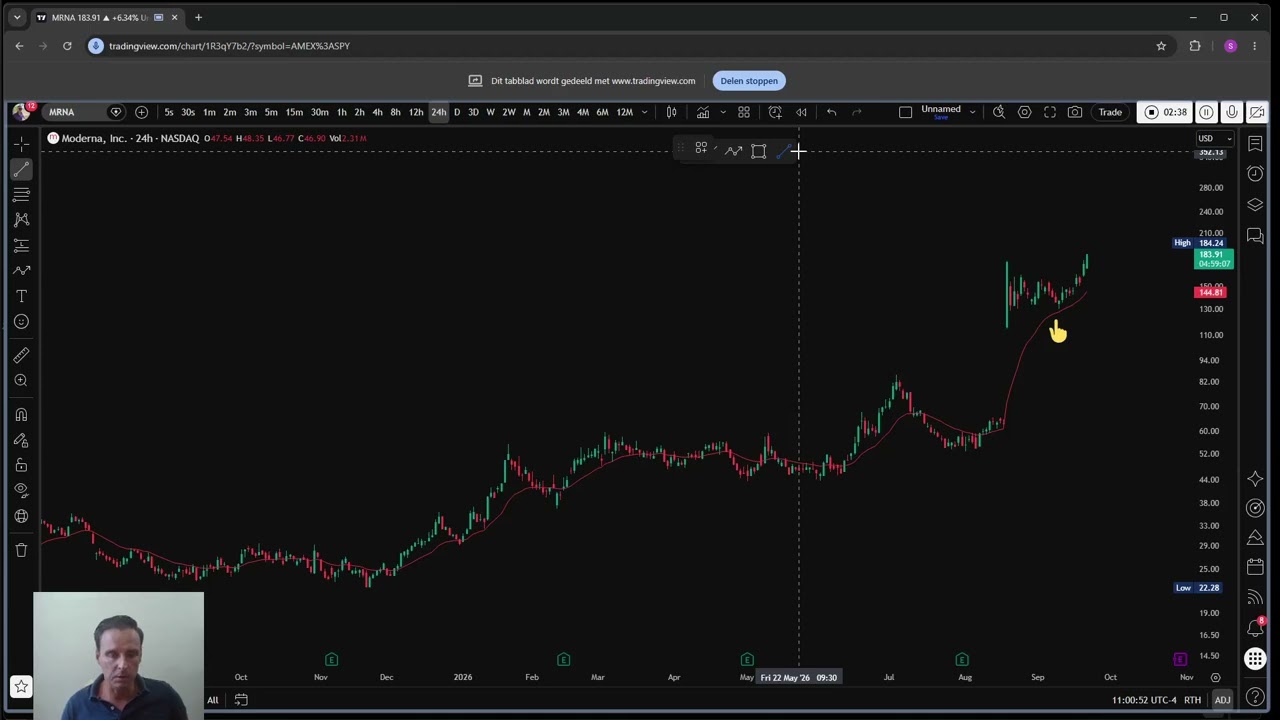
Task: Select the trend line drawing tool
Action: 21,169
